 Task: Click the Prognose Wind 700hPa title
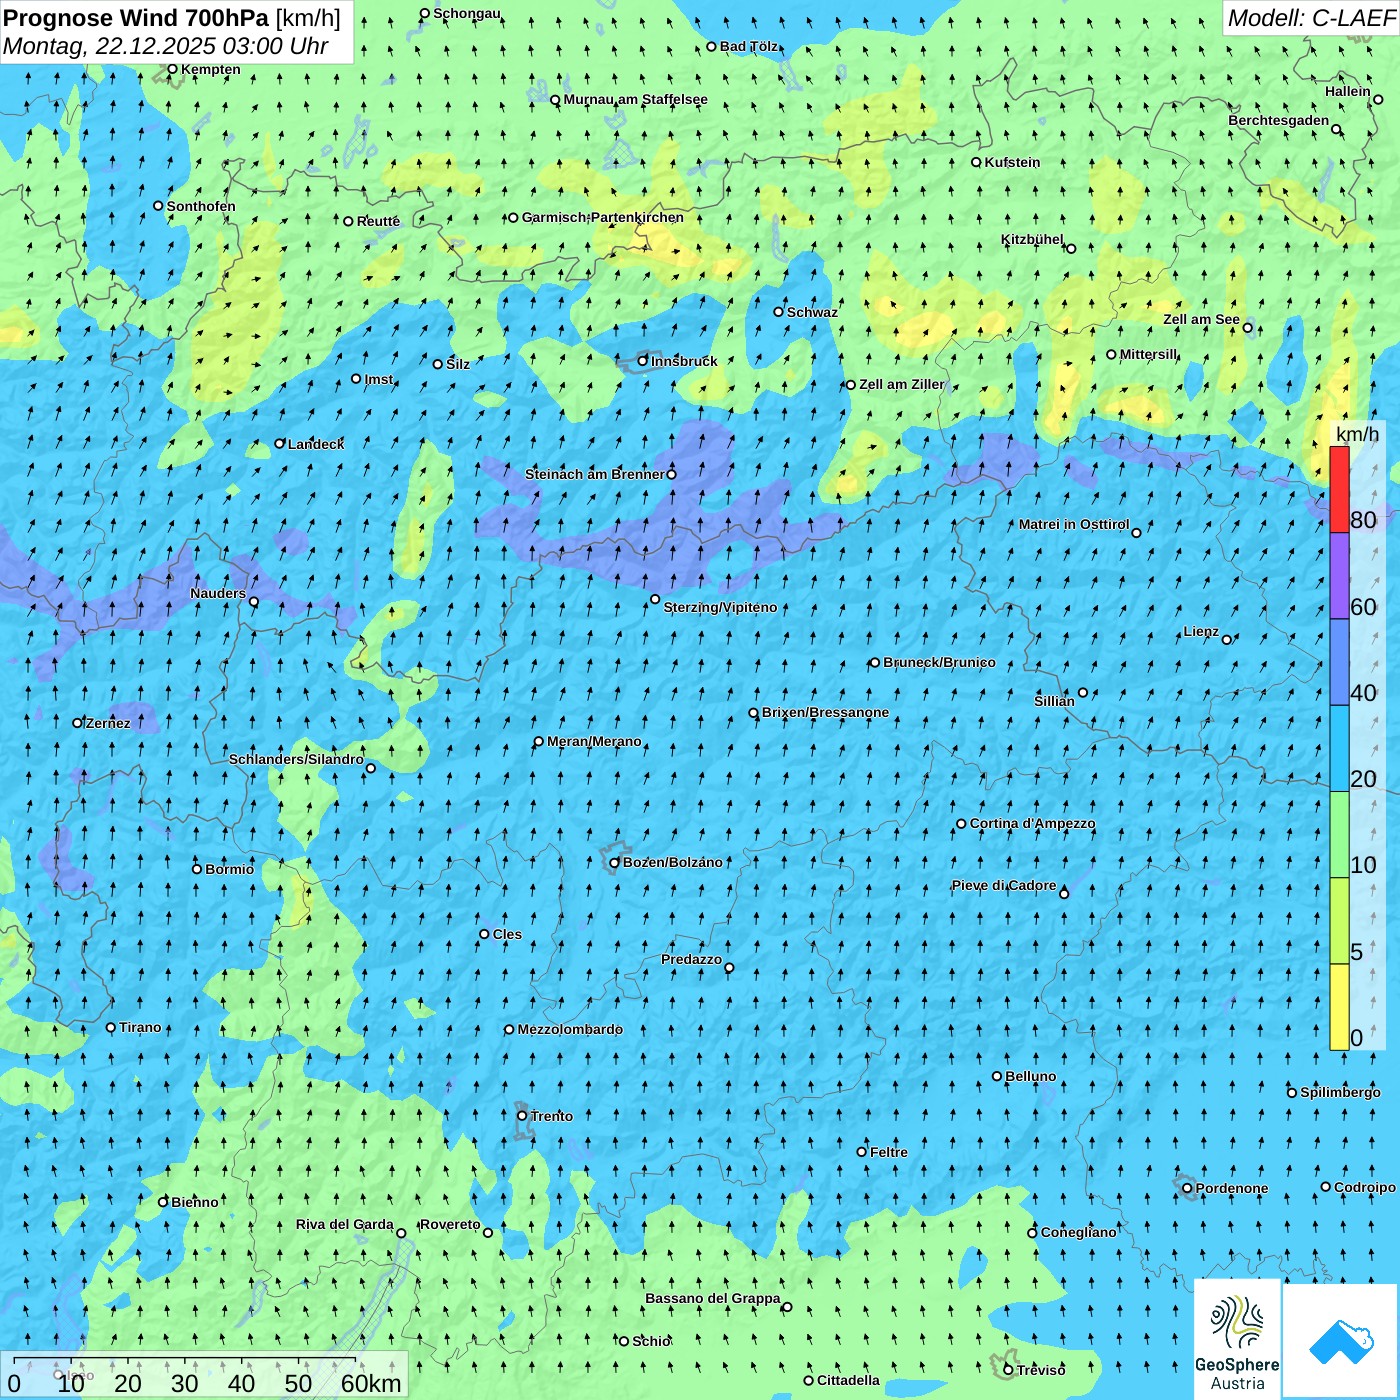point(172,18)
